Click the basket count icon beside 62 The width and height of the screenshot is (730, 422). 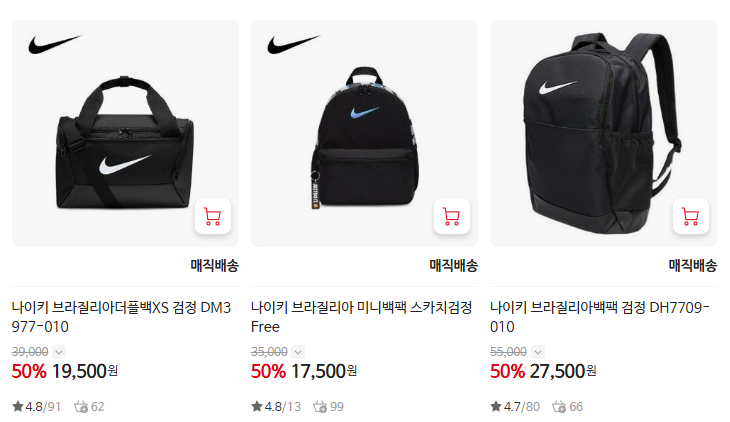coord(81,407)
